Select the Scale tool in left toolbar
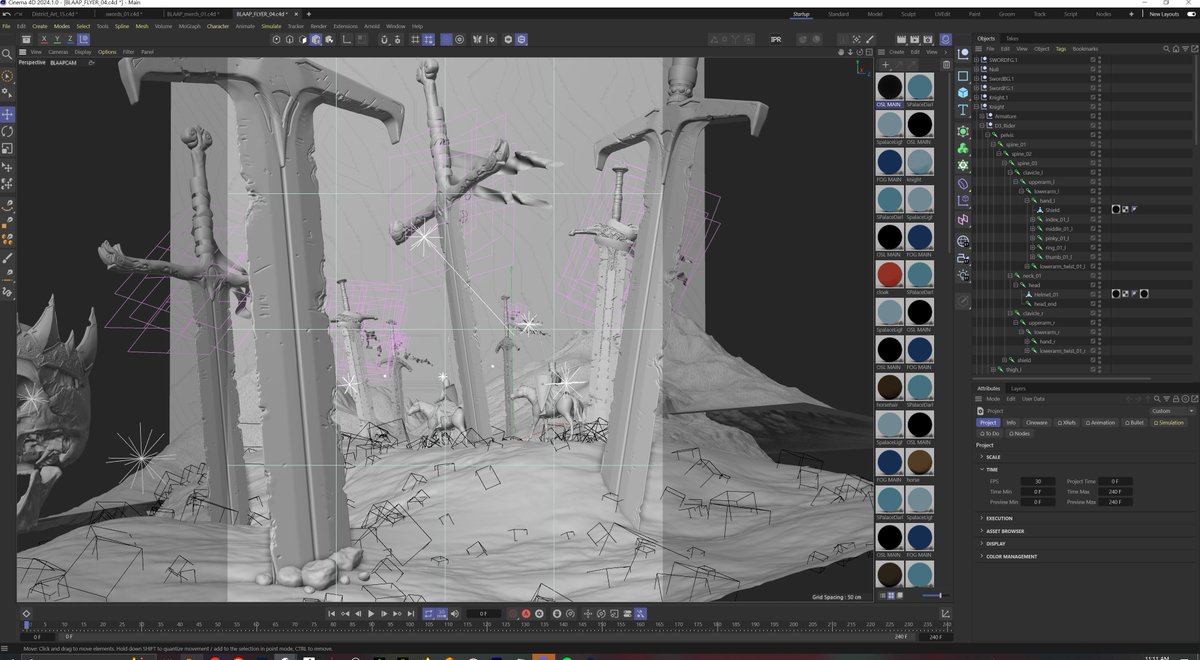The height and width of the screenshot is (660, 1200). click(8, 148)
